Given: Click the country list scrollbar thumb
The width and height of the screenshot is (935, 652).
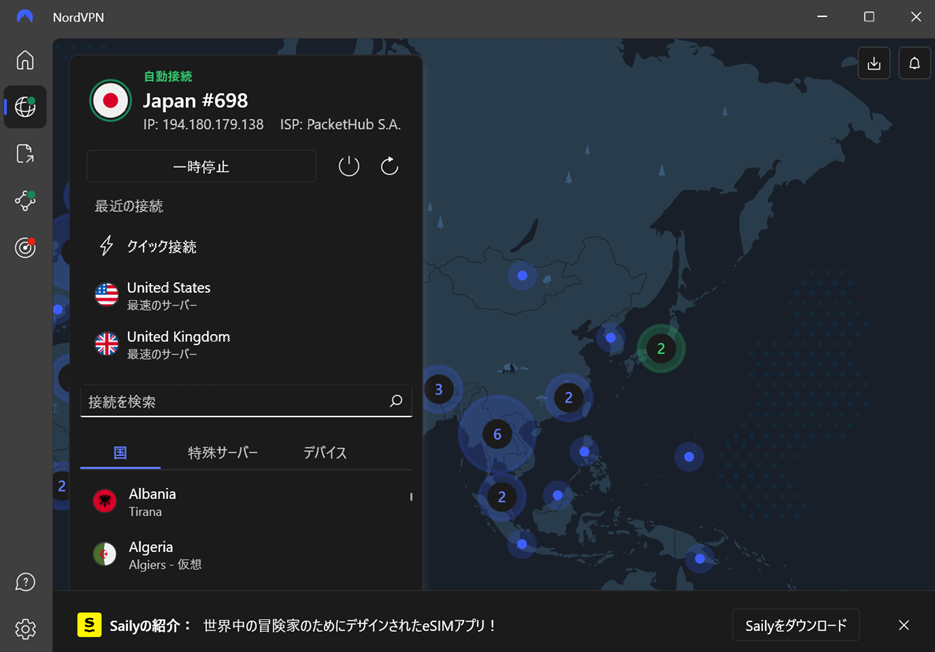Looking at the screenshot, I should coord(411,497).
